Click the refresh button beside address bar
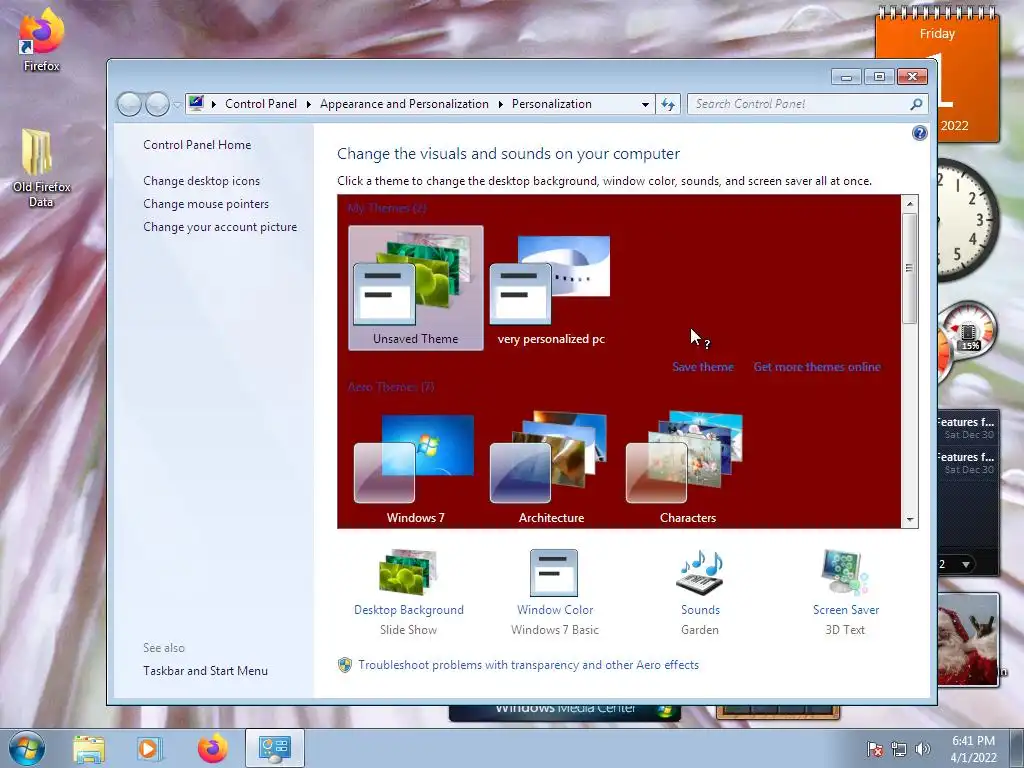This screenshot has height=768, width=1024. [x=667, y=104]
